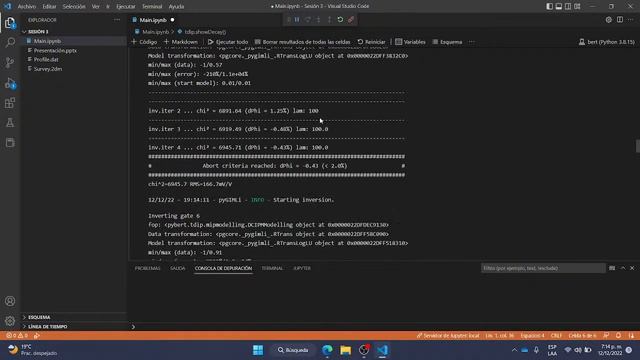
Task: Open notifications bell in status bar
Action: [618, 336]
